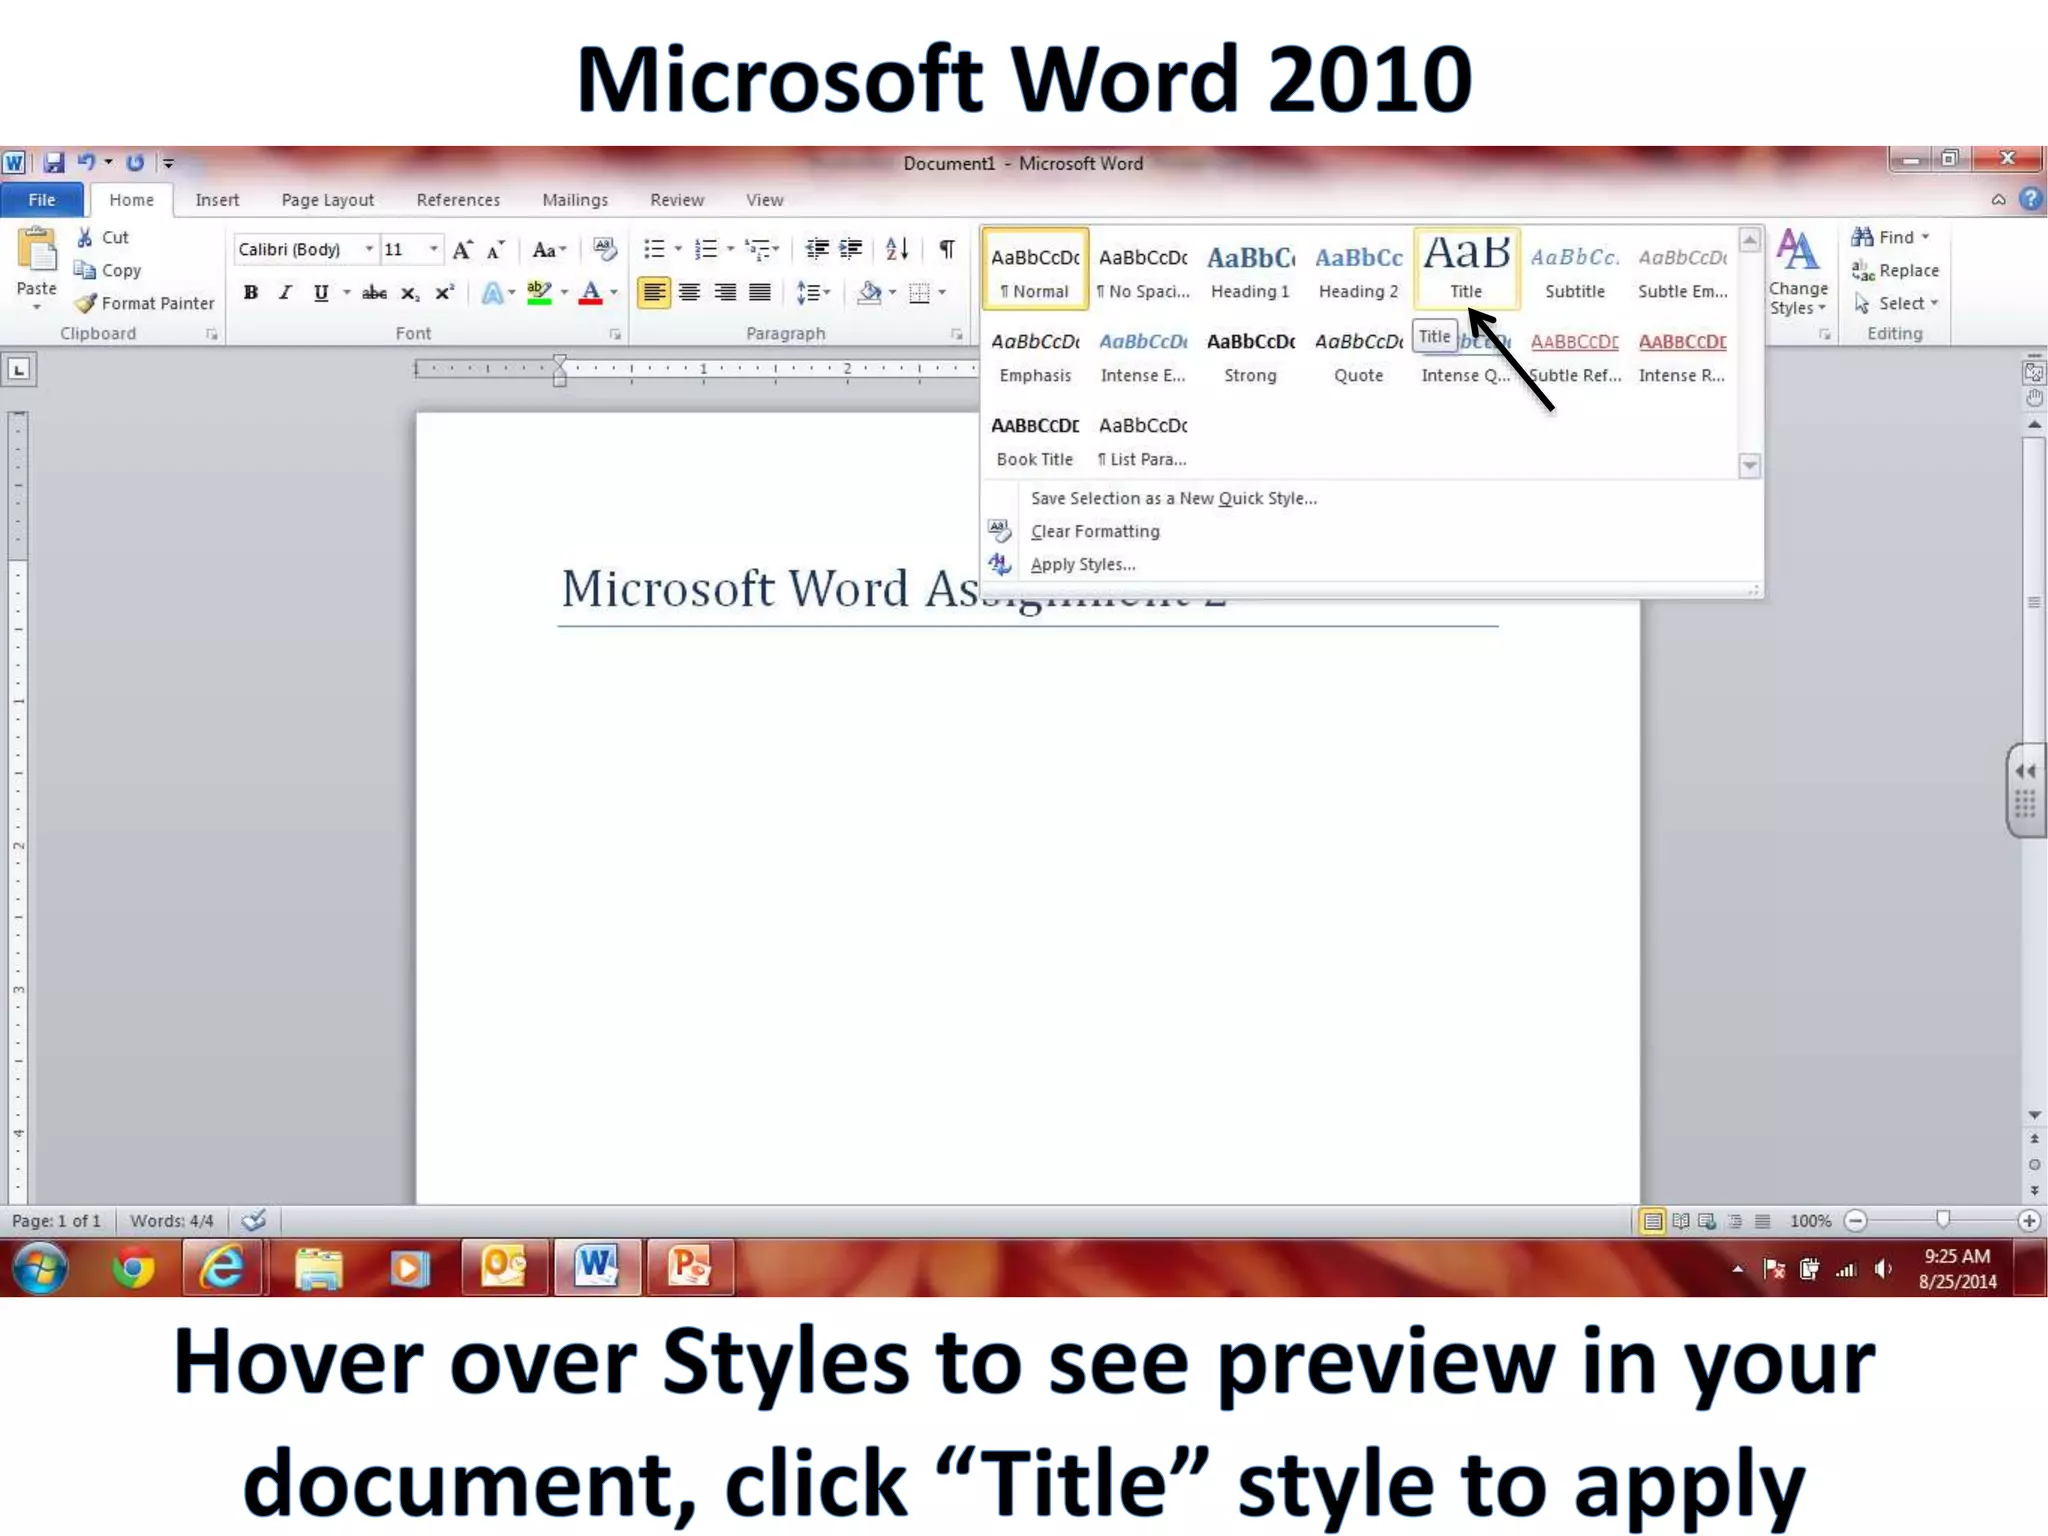The image size is (2048, 1536).
Task: Open the Borders dropdown arrow
Action: click(942, 293)
